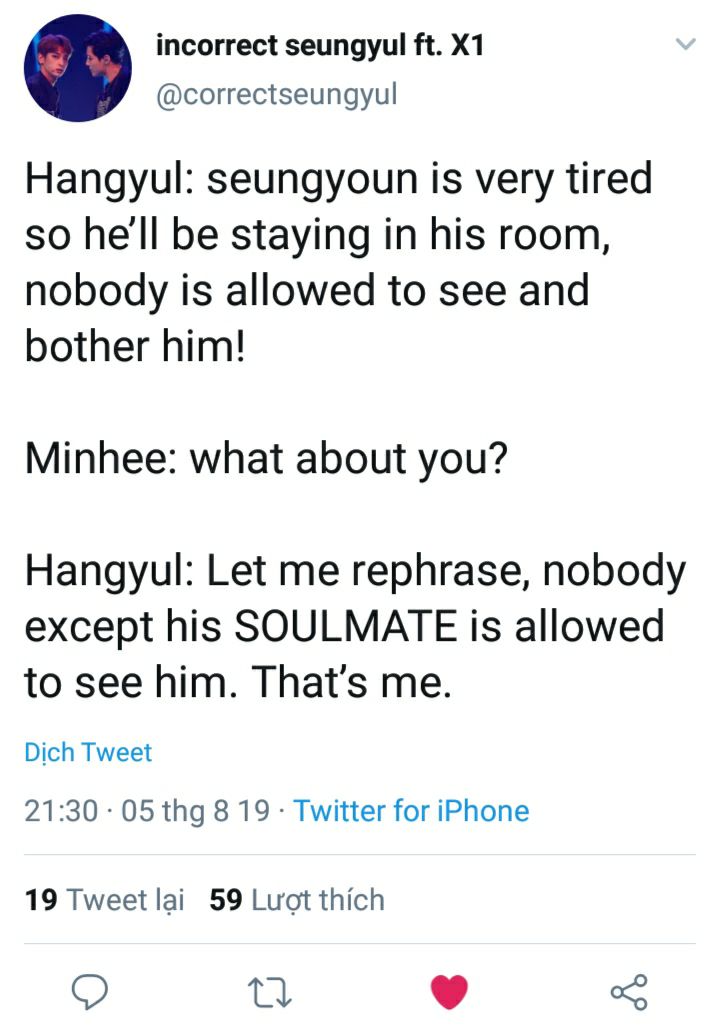This screenshot has width=719, height=1036.
Task: Select the first Hangyul paragraph text
Action: point(340,262)
